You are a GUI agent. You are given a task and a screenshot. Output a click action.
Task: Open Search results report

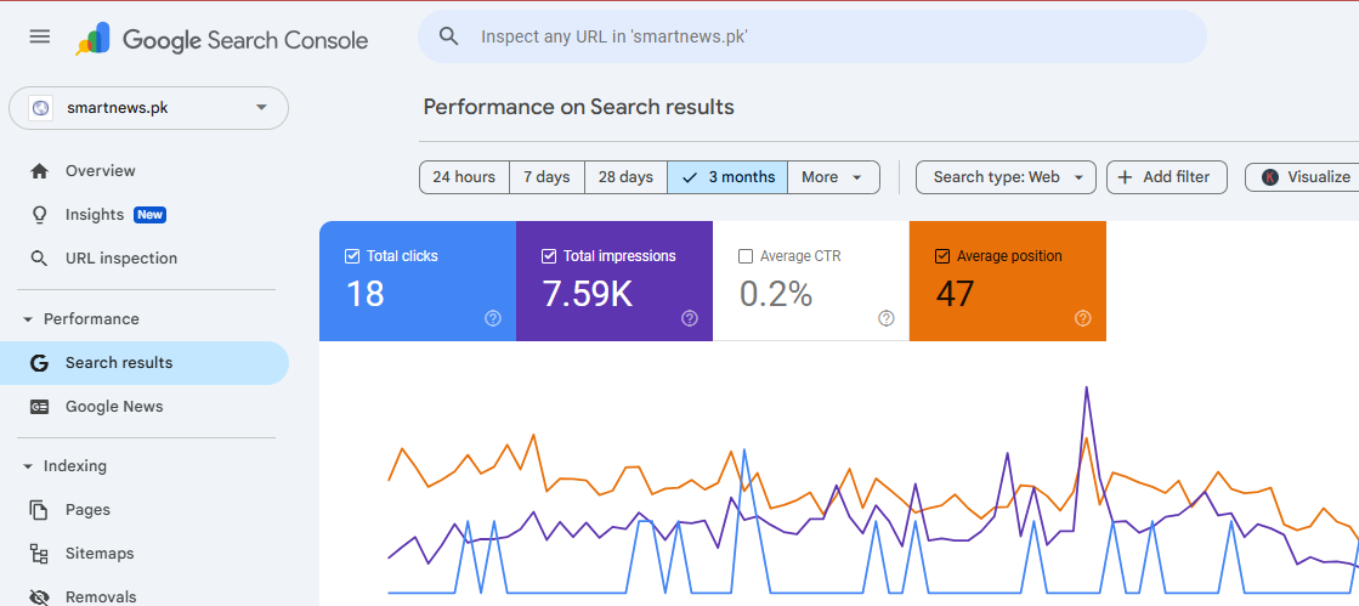coord(144,363)
